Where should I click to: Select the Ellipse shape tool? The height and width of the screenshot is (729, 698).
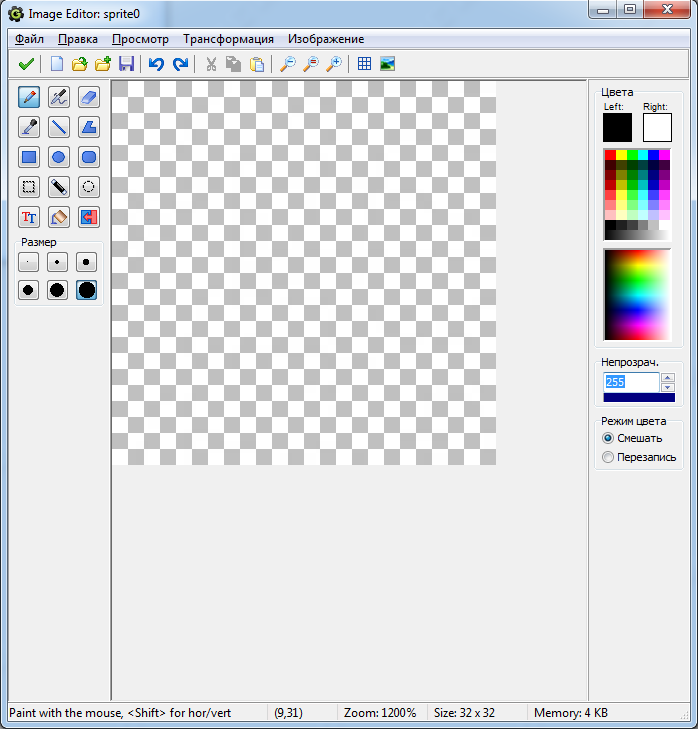pos(59,157)
